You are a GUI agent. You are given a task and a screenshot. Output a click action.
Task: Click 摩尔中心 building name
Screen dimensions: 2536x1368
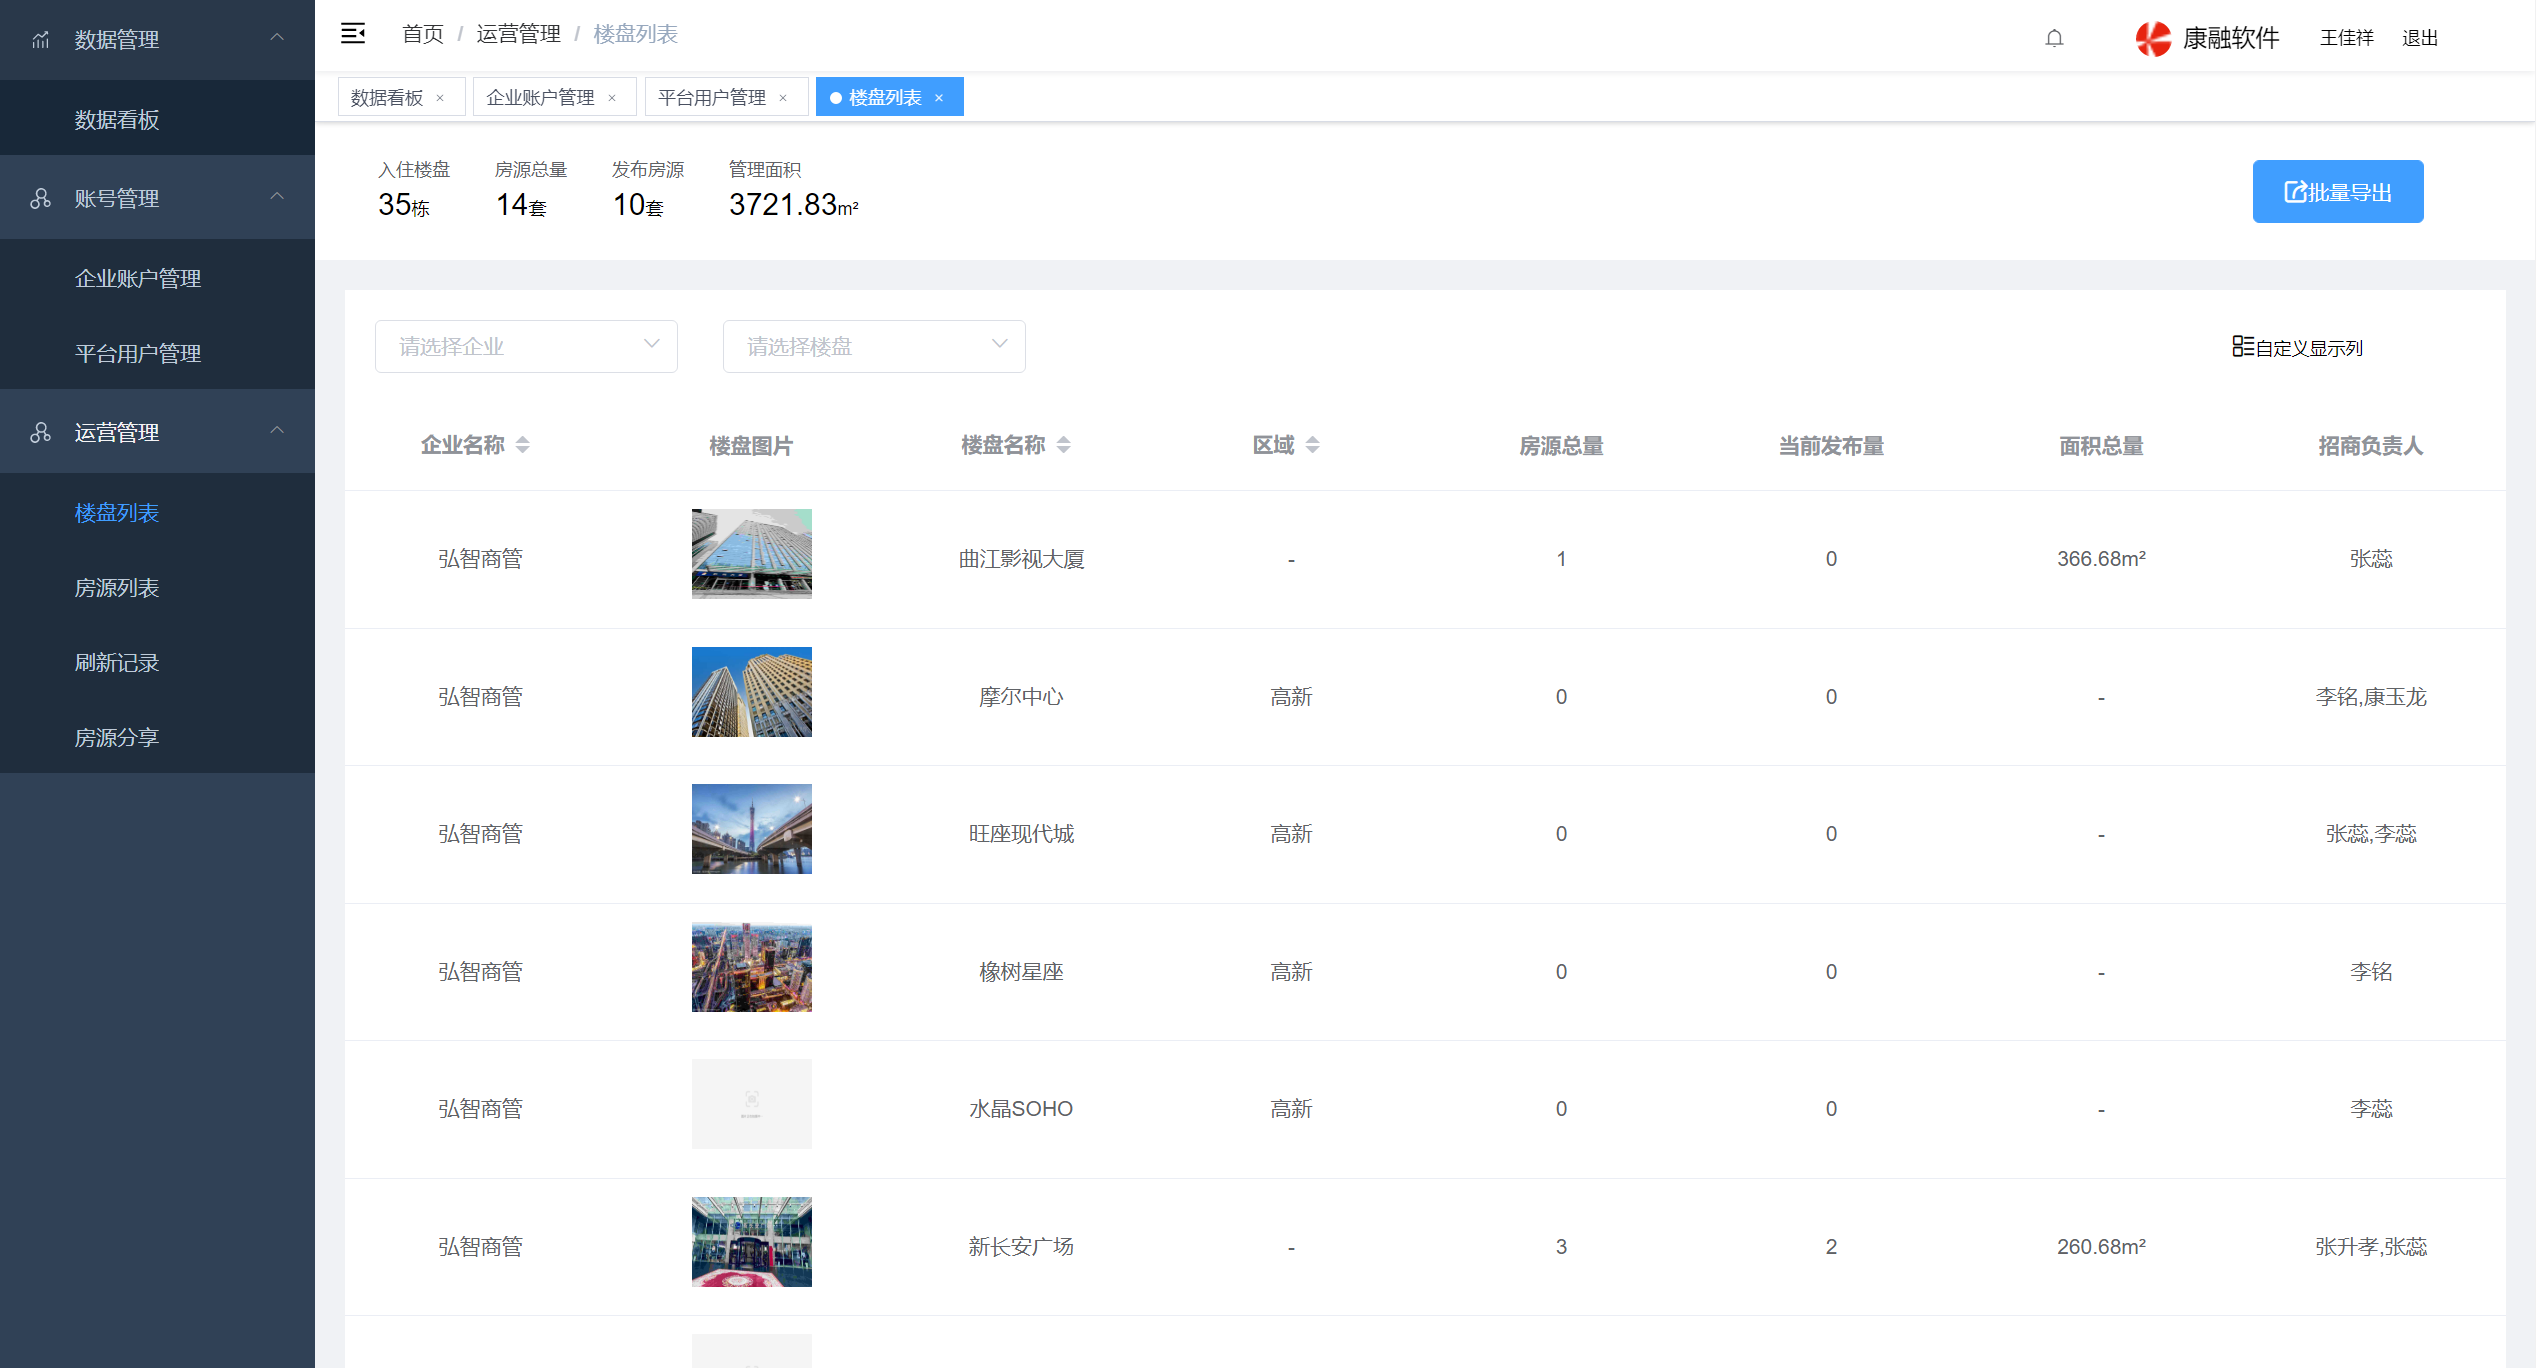pos(1021,697)
